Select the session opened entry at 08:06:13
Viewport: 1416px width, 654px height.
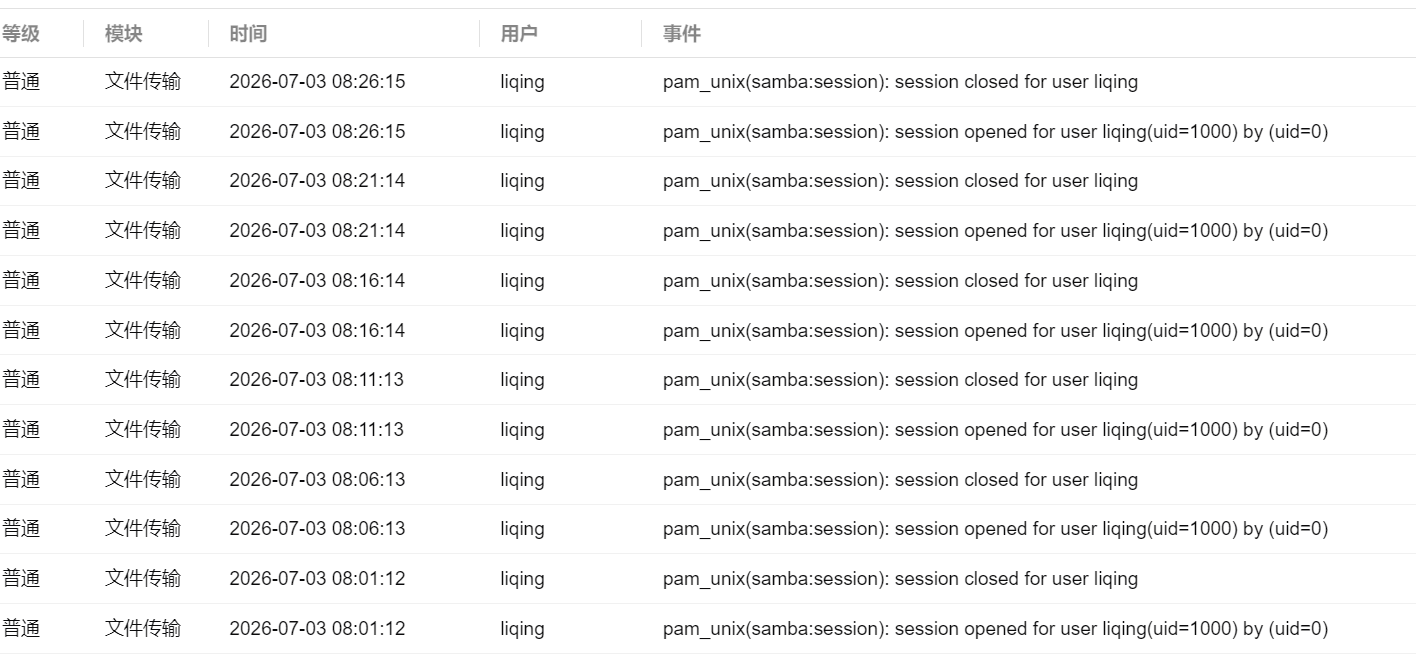point(708,529)
